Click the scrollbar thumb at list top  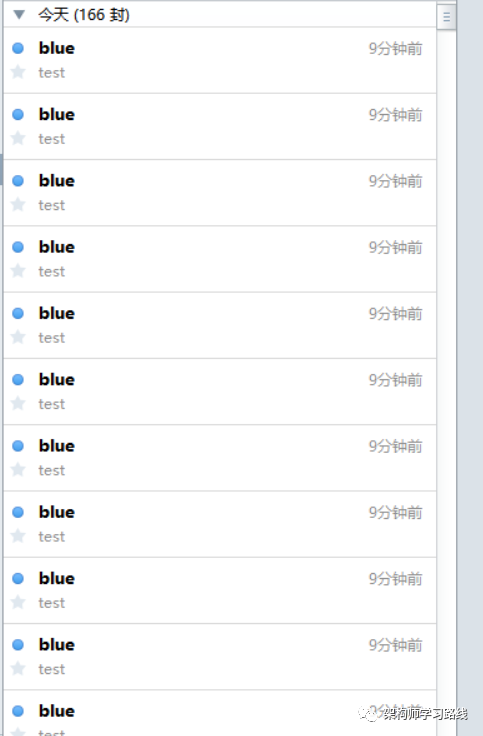coord(446,17)
